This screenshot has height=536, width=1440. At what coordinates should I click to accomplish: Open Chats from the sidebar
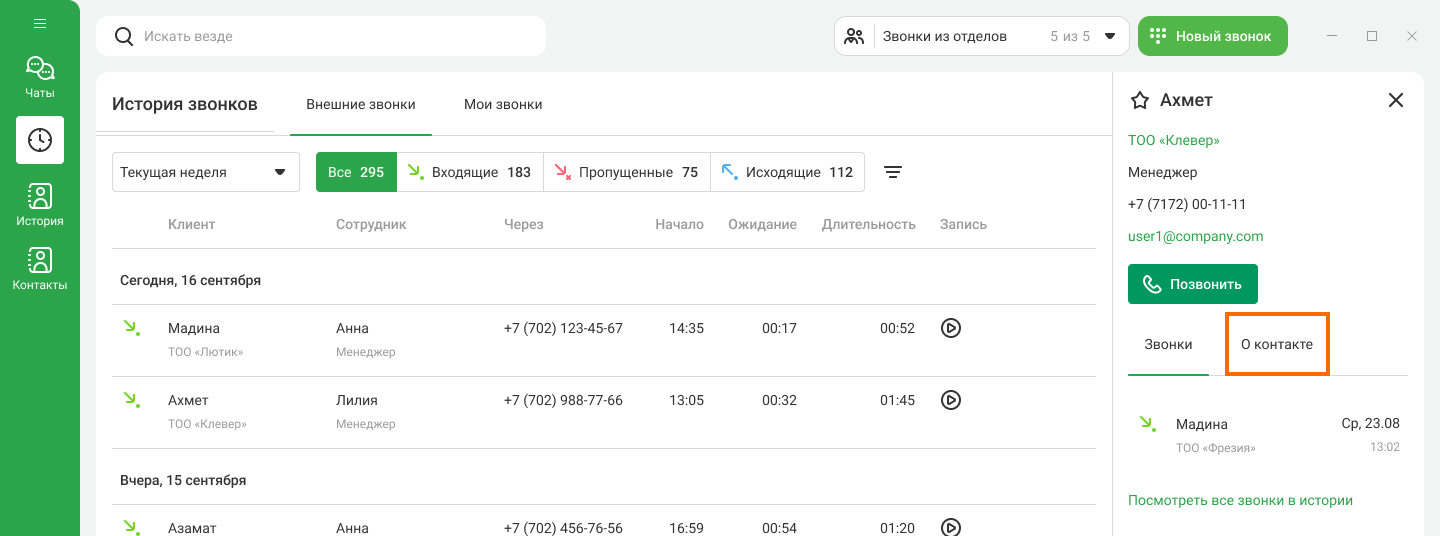coord(40,77)
